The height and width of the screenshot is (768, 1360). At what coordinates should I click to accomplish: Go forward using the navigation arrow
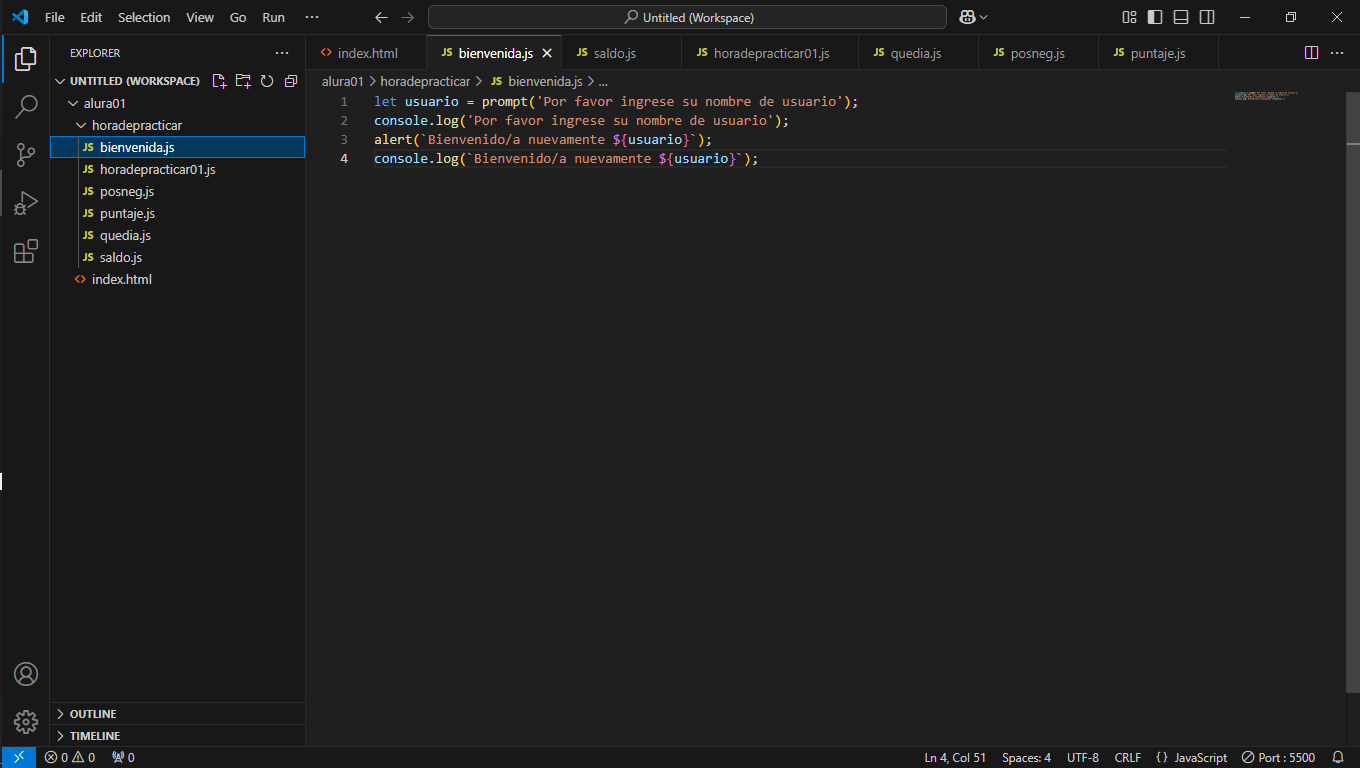[x=407, y=17]
